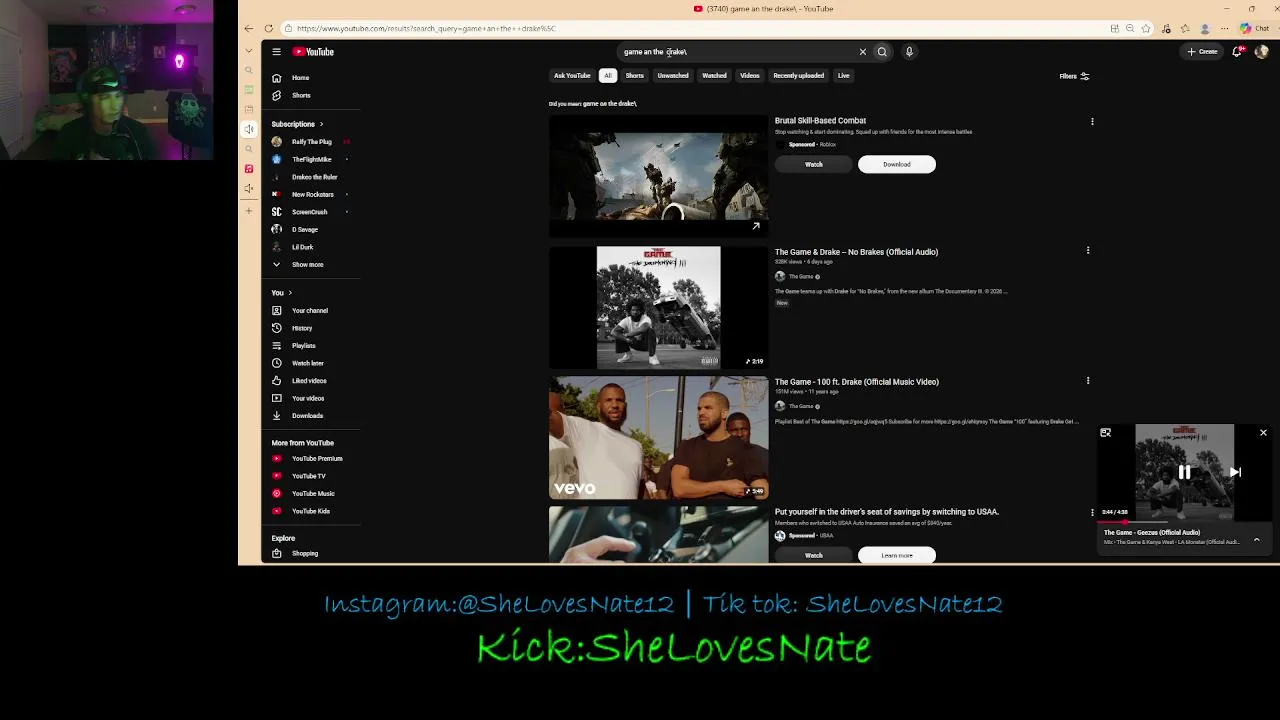This screenshot has height=720, width=1280.
Task: Click the Create button
Action: (x=1202, y=52)
